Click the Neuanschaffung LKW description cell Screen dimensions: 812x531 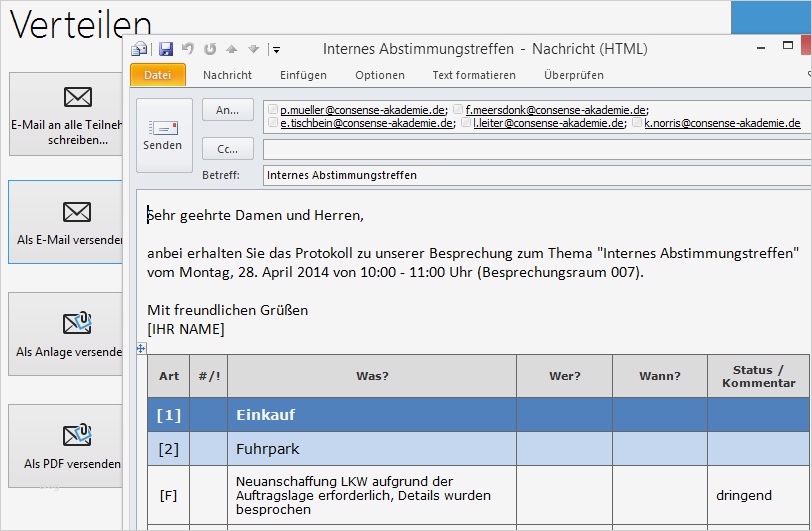(x=372, y=495)
